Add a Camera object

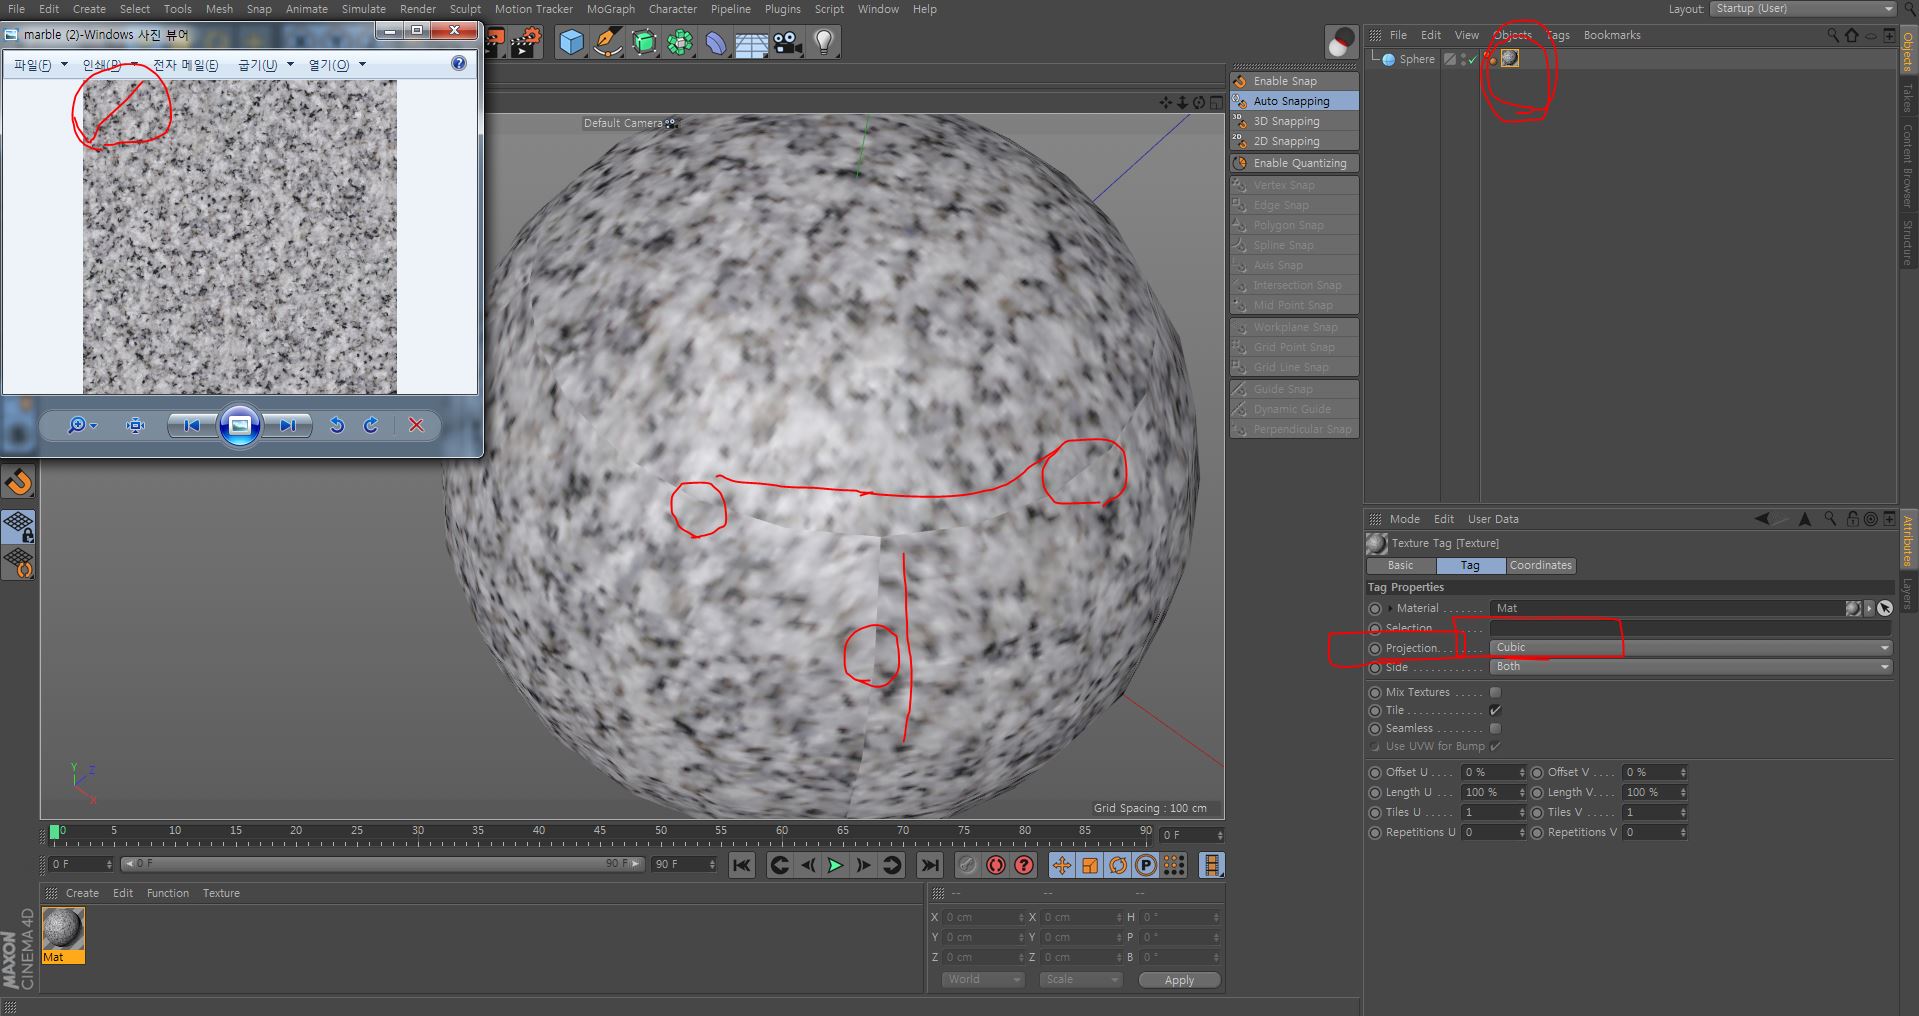(787, 42)
